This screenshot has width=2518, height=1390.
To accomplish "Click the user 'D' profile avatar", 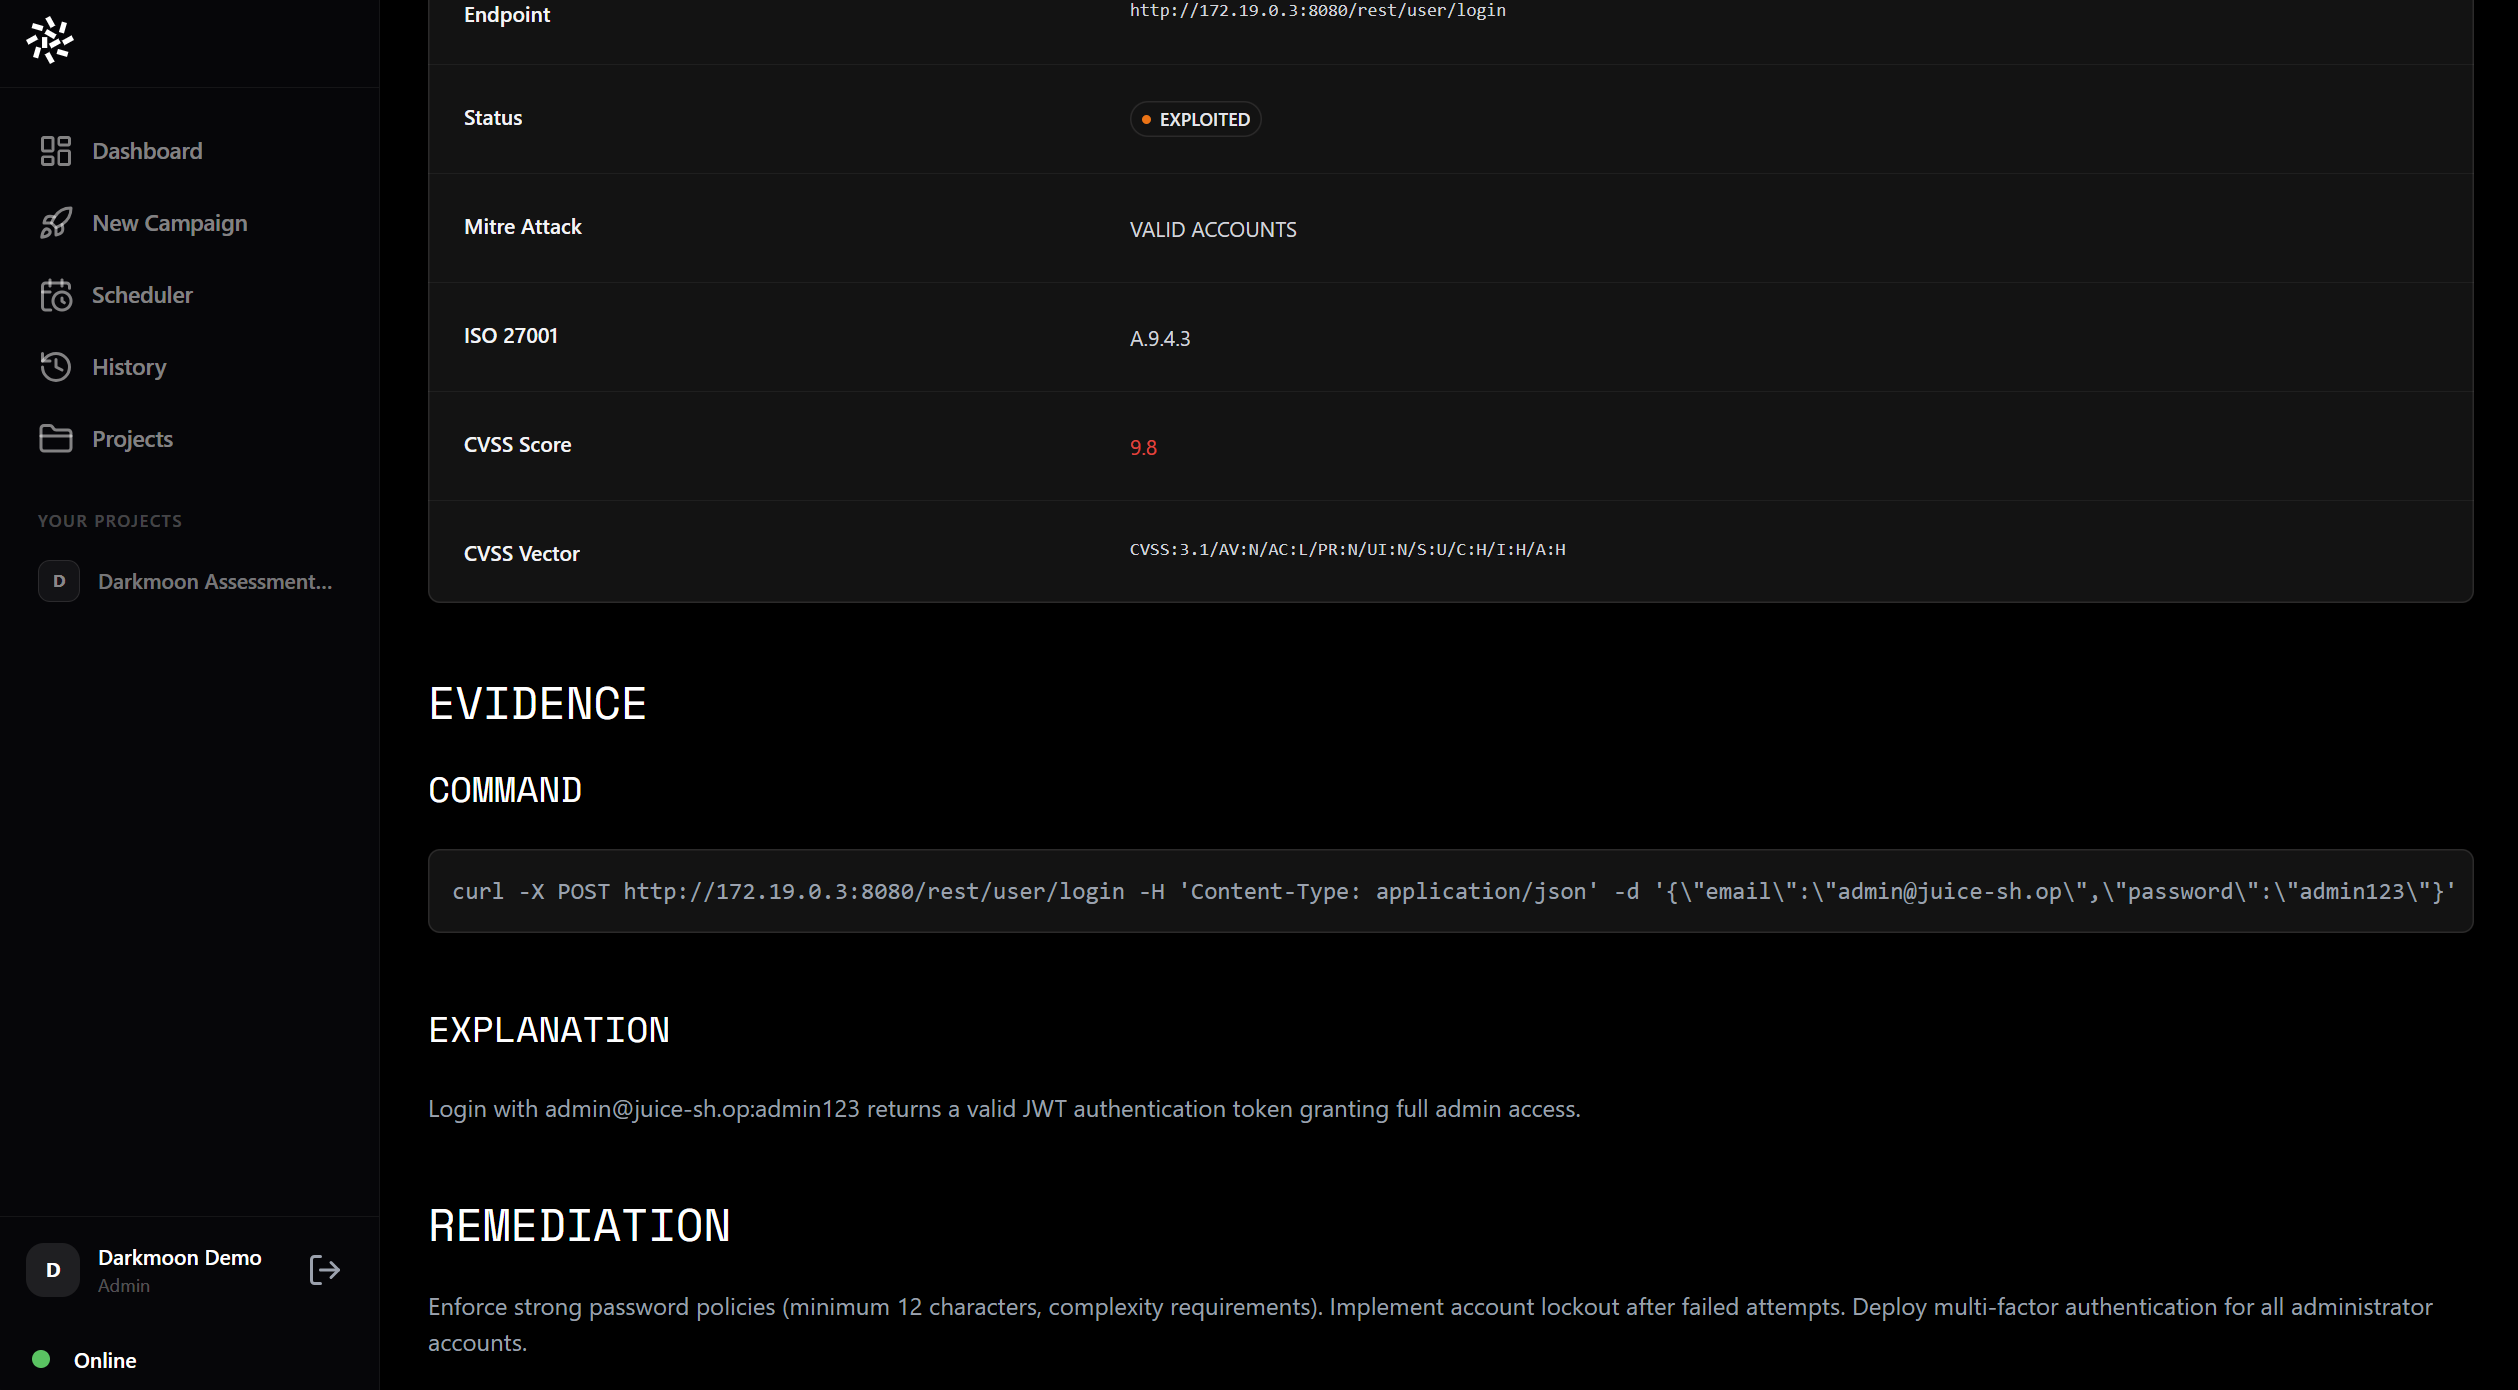I will [53, 1270].
